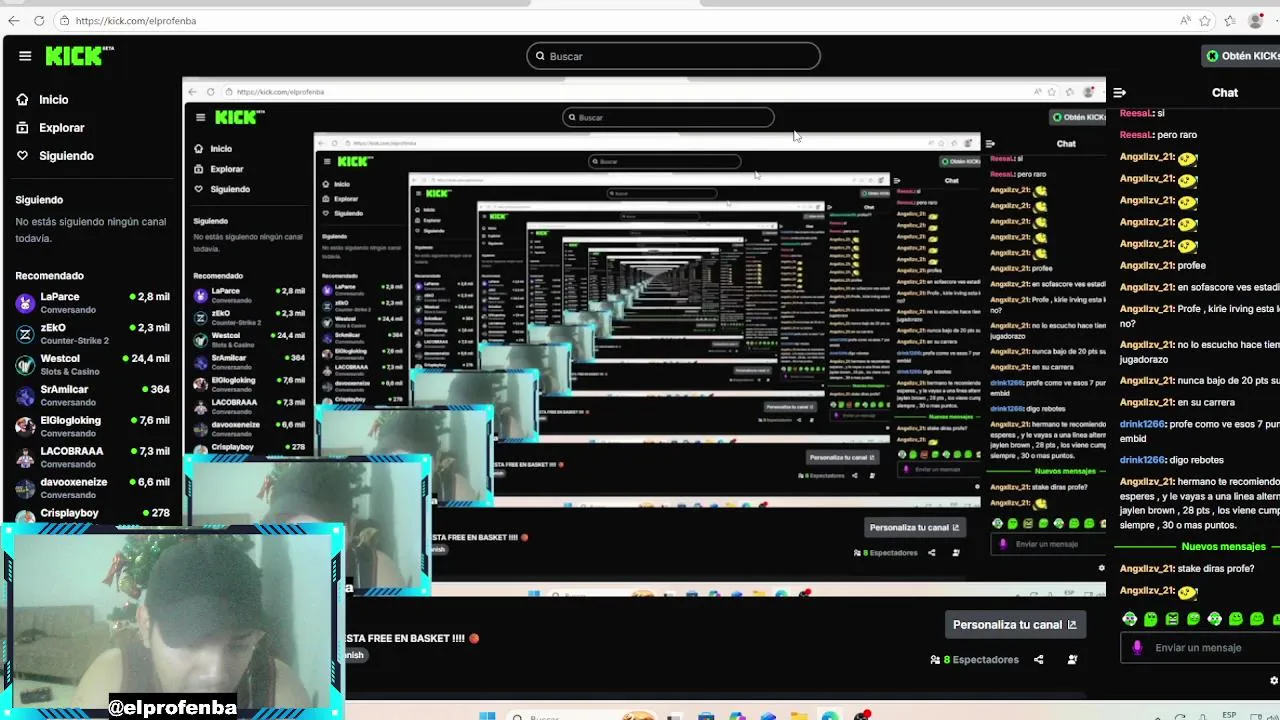Click the zEkO channel avatar
This screenshot has height=720, width=1280.
click(25, 334)
